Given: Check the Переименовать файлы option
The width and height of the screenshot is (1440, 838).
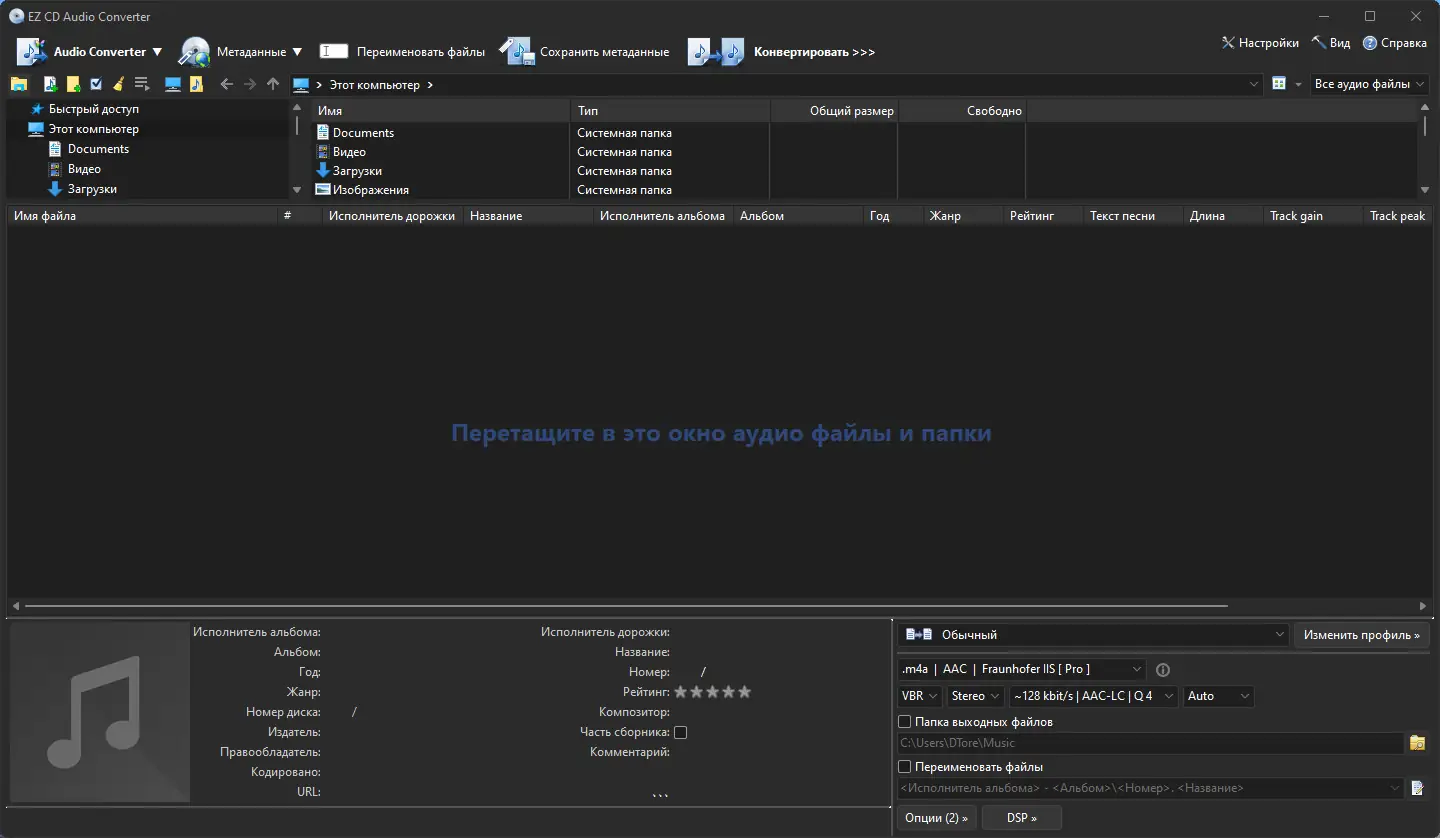Looking at the screenshot, I should [x=904, y=766].
